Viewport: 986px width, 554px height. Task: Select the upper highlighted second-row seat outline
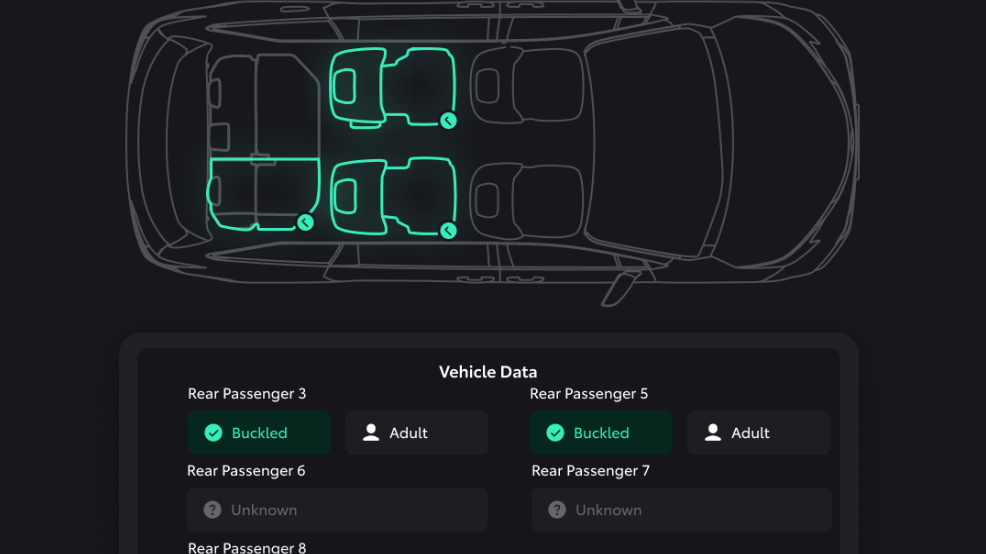[395, 87]
